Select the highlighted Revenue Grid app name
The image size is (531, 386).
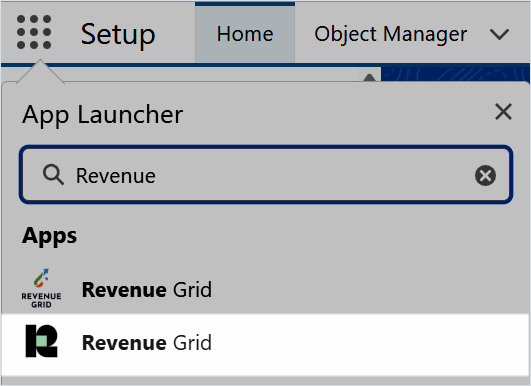[147, 343]
